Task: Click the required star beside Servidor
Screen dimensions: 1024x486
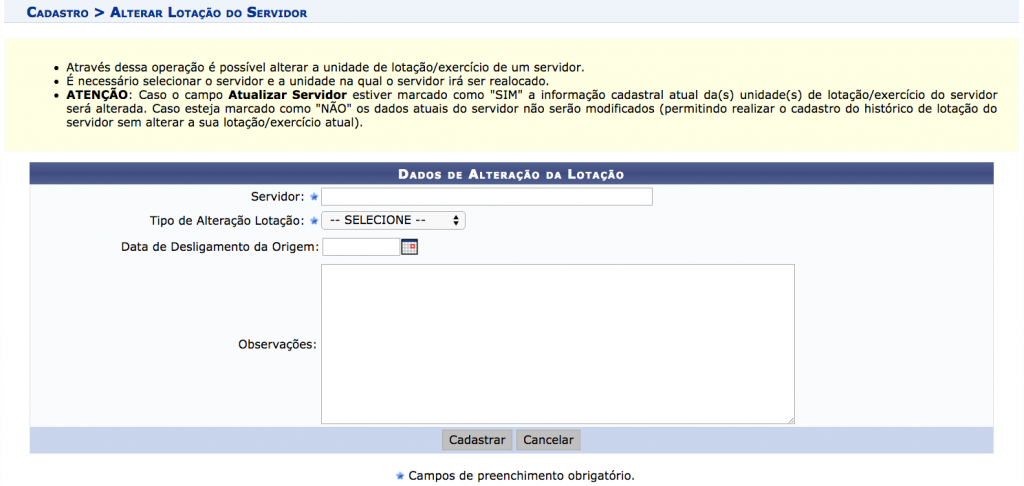Action: tap(314, 197)
